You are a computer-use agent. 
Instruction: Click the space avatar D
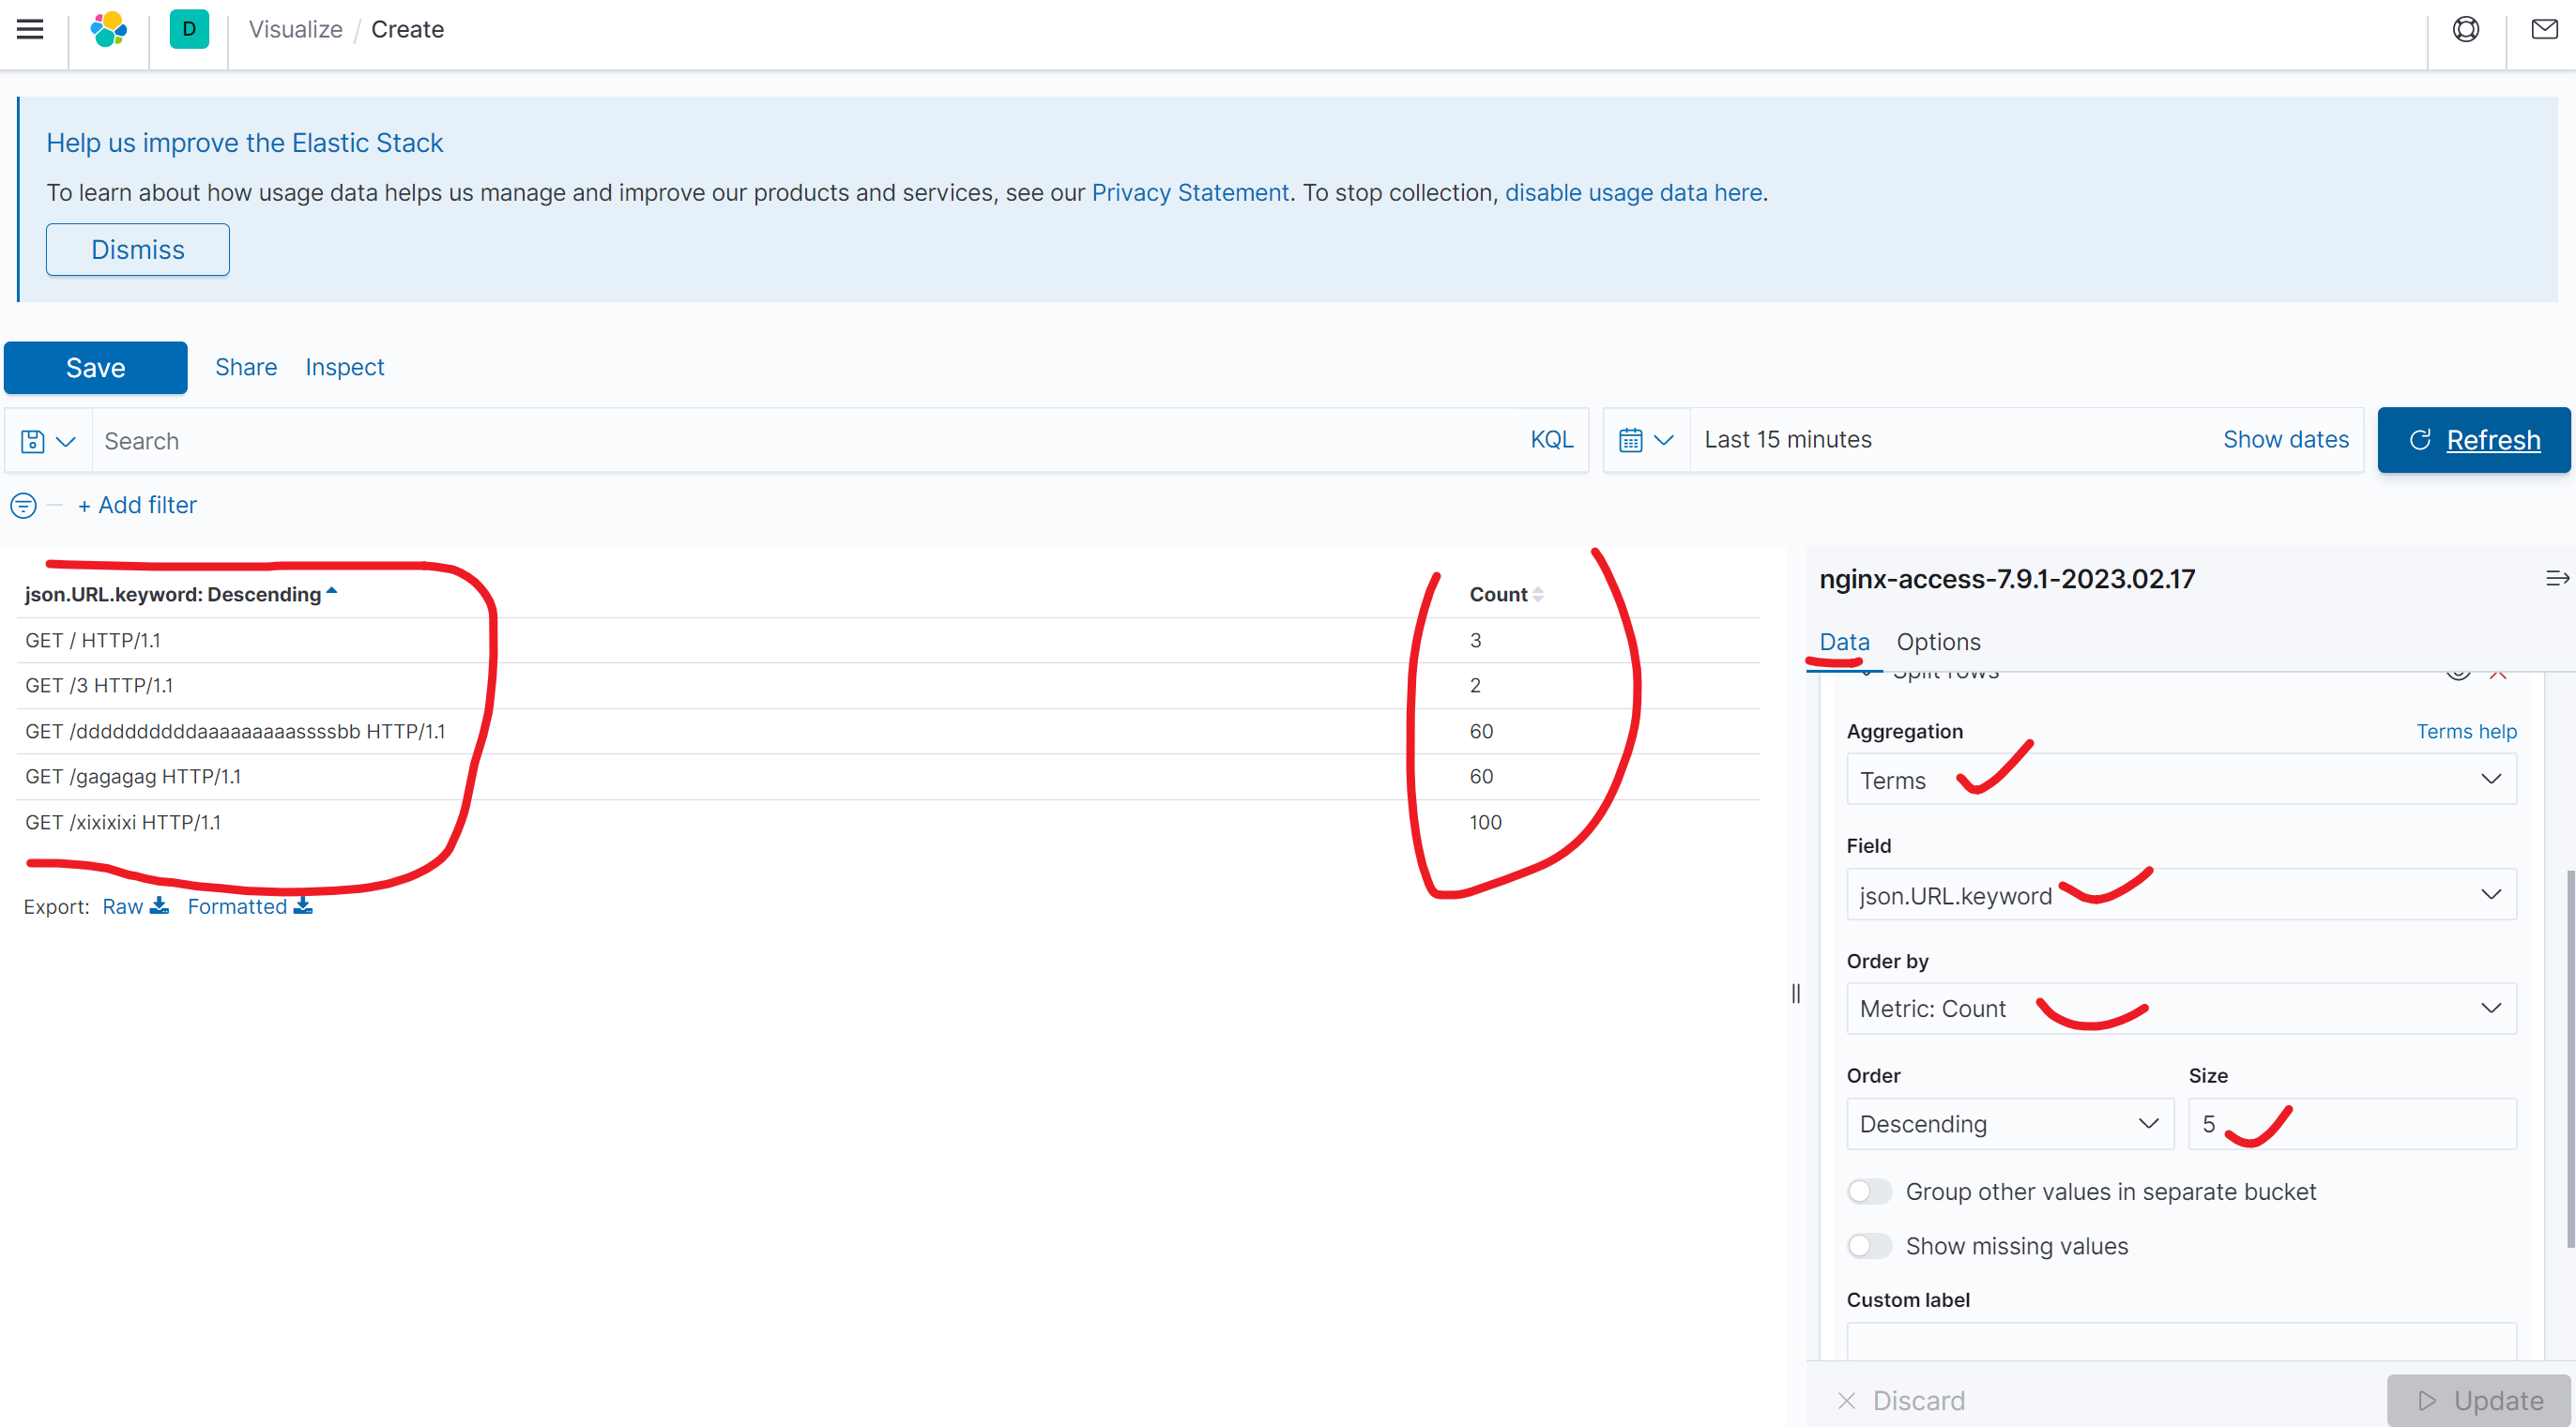(189, 29)
